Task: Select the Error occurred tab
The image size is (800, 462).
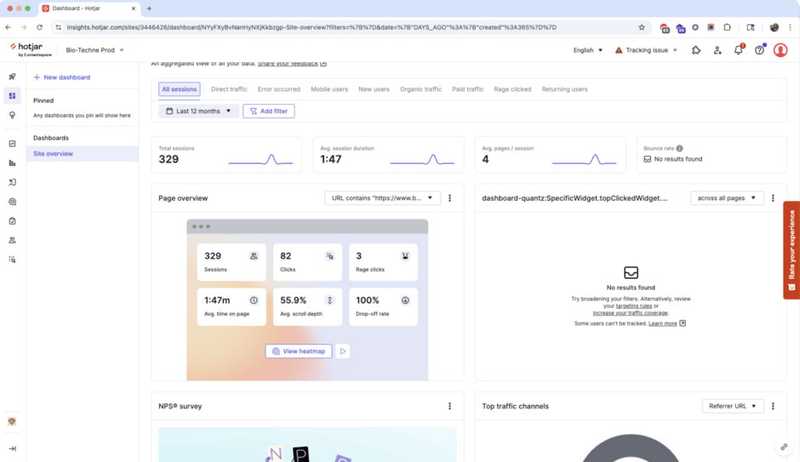Action: click(279, 89)
